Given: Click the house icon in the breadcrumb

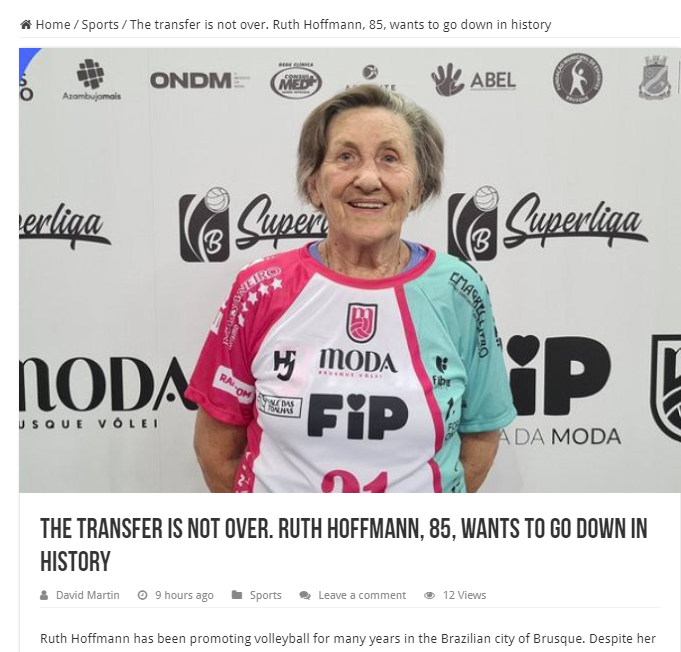Looking at the screenshot, I should (x=26, y=25).
